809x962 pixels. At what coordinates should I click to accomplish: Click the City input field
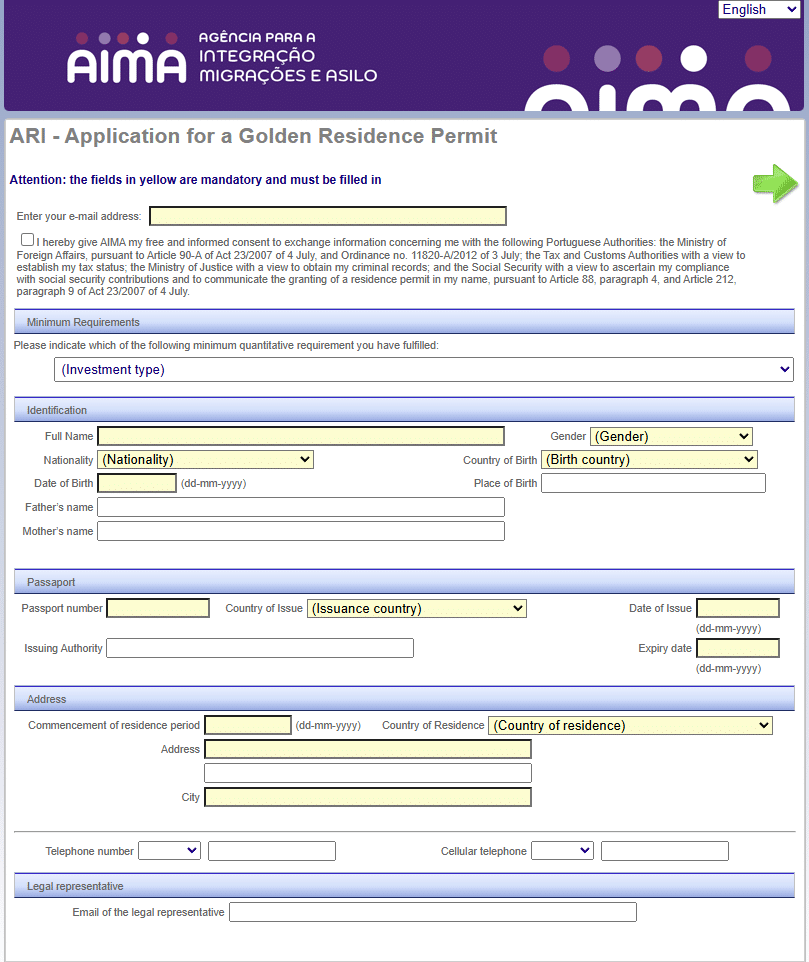(x=368, y=797)
